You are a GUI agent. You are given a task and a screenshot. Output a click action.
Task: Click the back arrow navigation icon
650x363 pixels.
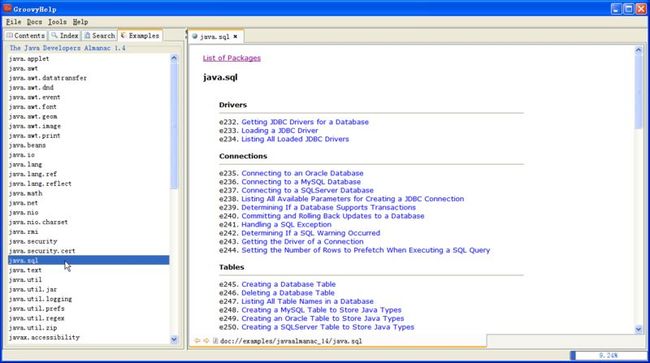coord(197,341)
